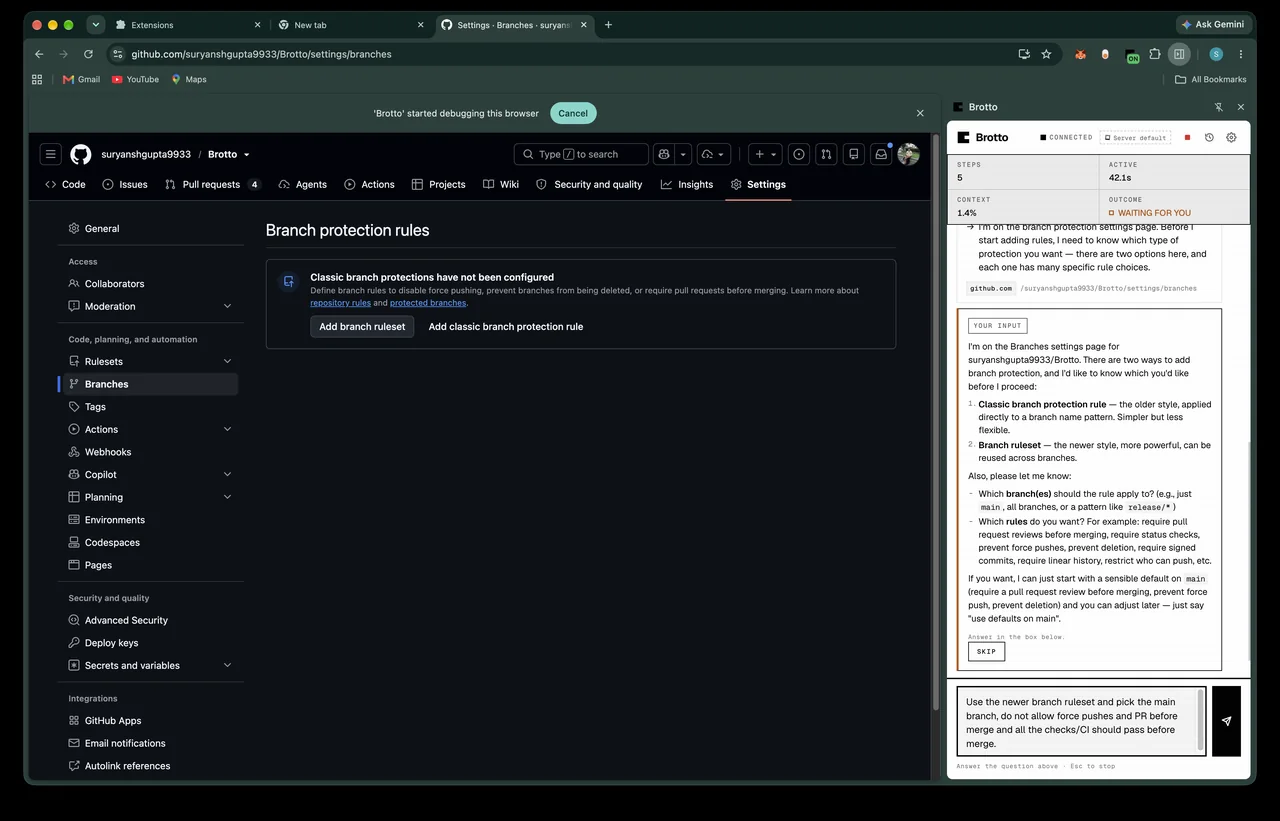
Task: Open the repositories icon in header
Action: click(853, 154)
